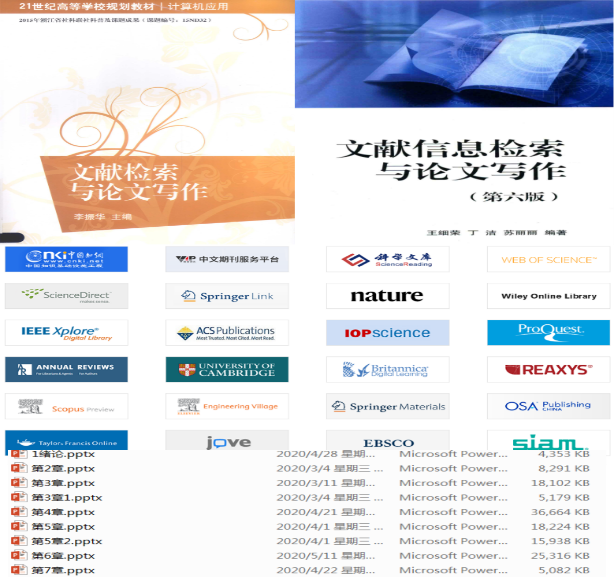Click the Springer Link logo

pyautogui.click(x=227, y=296)
